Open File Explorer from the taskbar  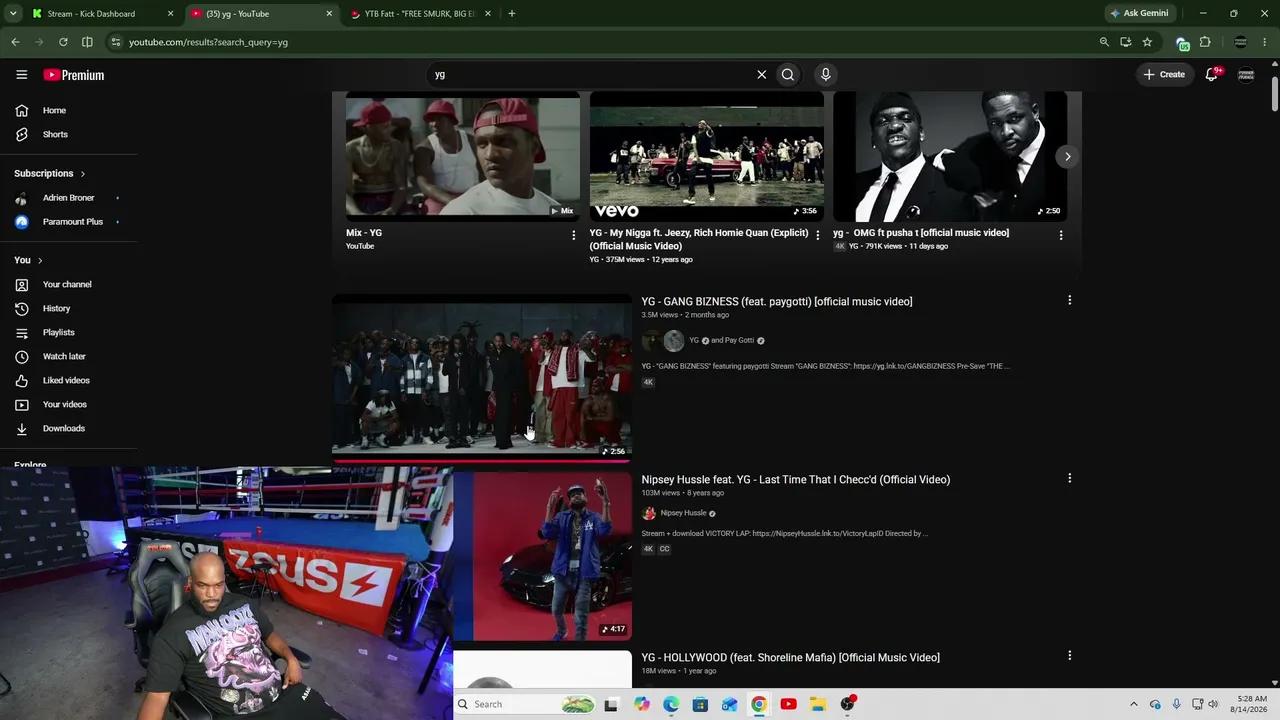pyautogui.click(x=817, y=704)
